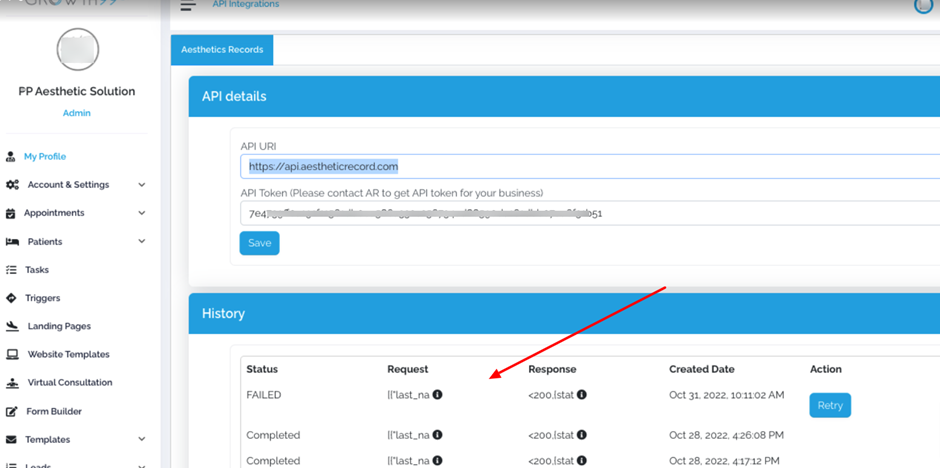The width and height of the screenshot is (940, 468).
Task: Expand the Patients submenu
Action: tap(141, 241)
